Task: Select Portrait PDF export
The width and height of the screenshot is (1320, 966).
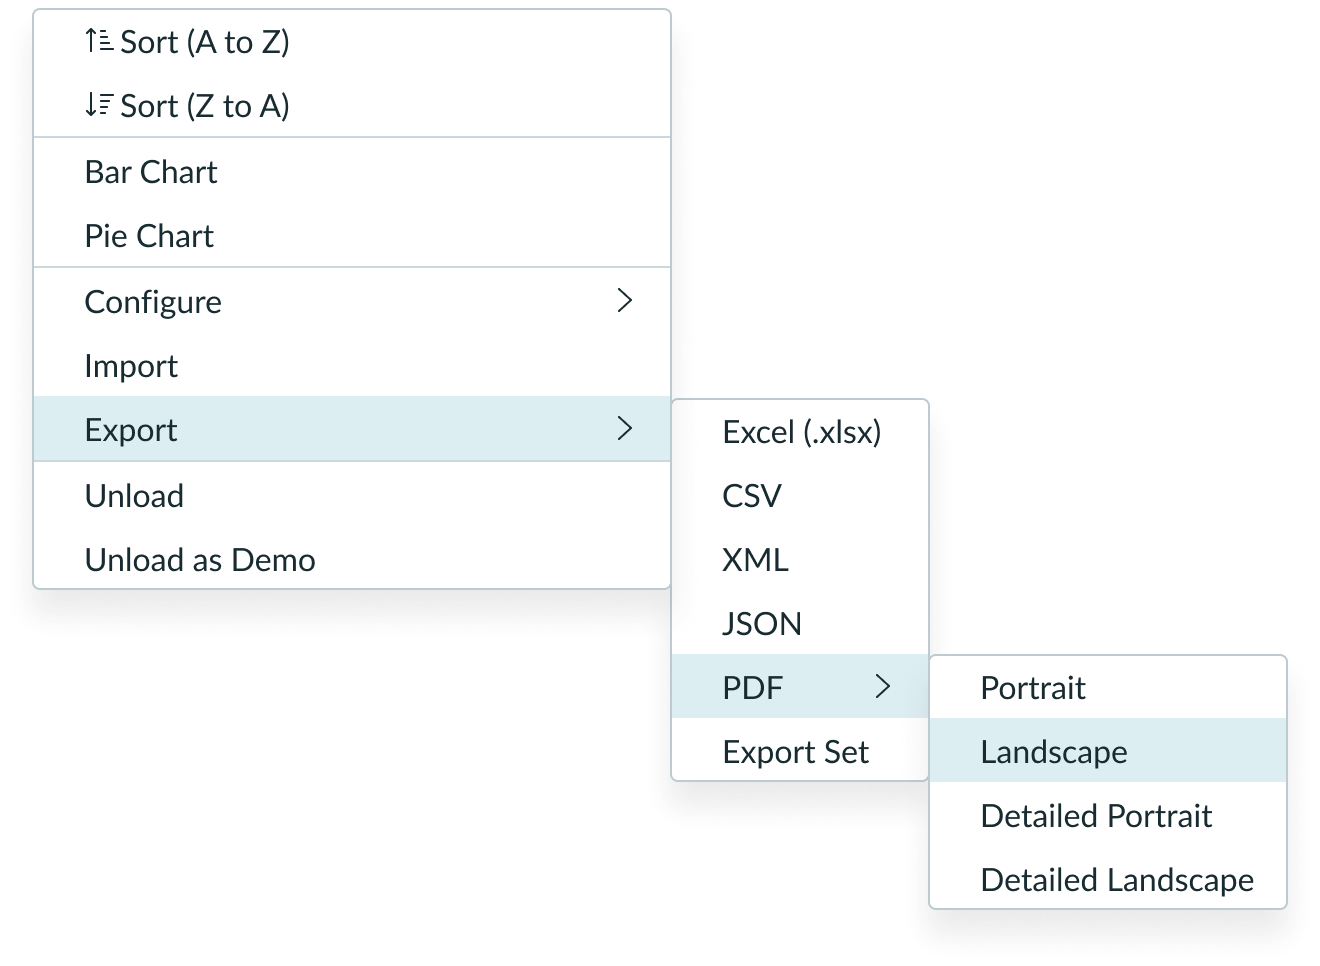Action: pos(1033,687)
